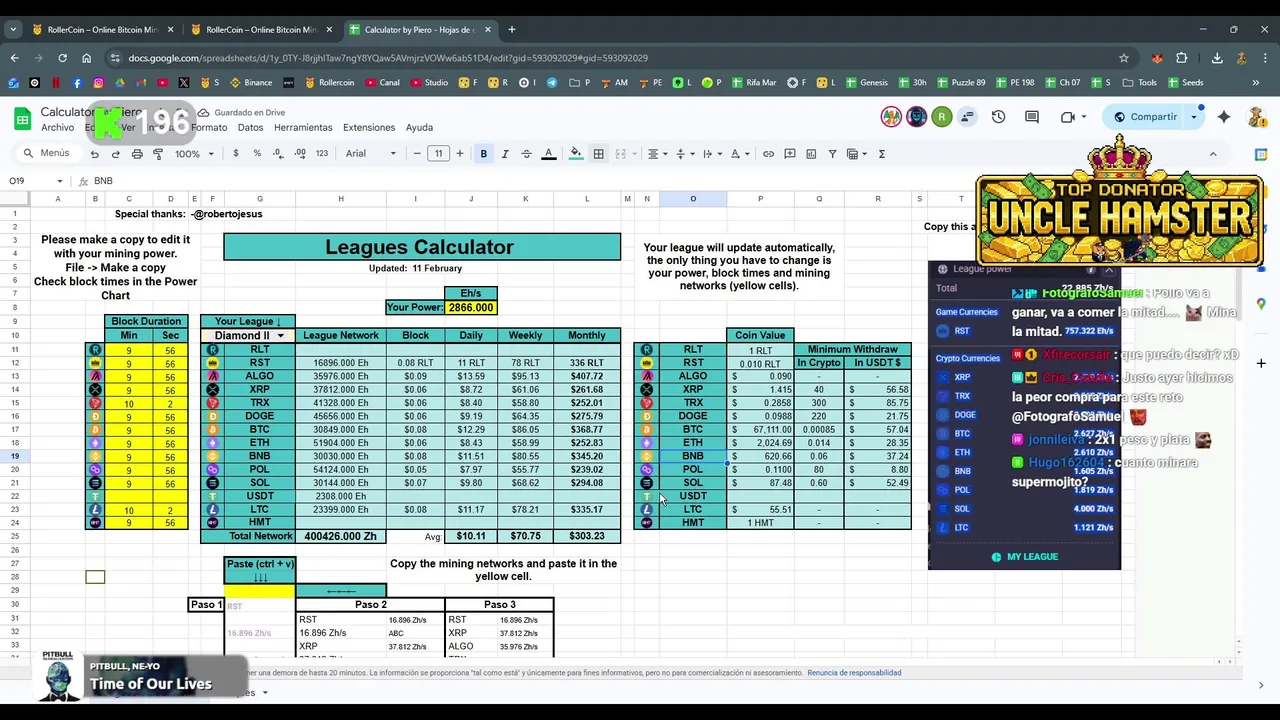Insert a link
Image resolution: width=1280 pixels, height=720 pixels.
coord(768,154)
